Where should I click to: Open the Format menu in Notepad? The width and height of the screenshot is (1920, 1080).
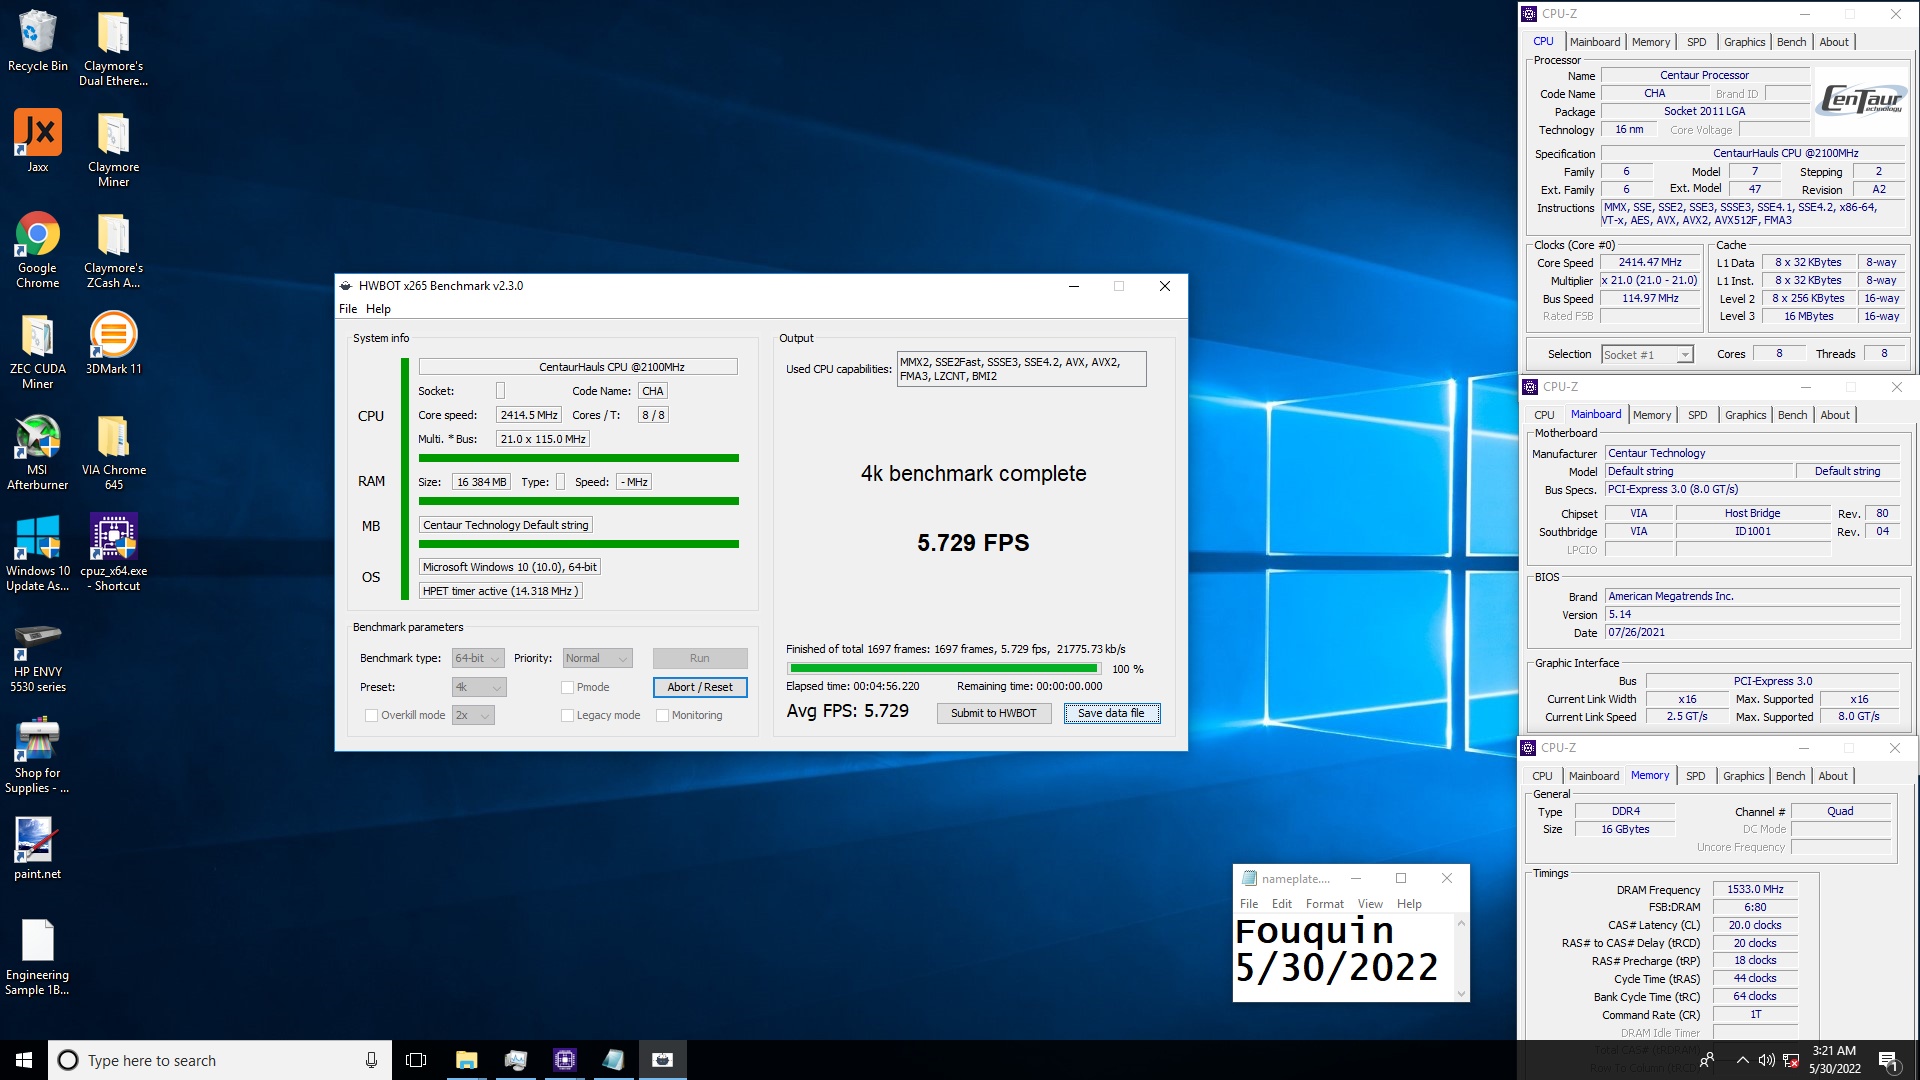1324,904
